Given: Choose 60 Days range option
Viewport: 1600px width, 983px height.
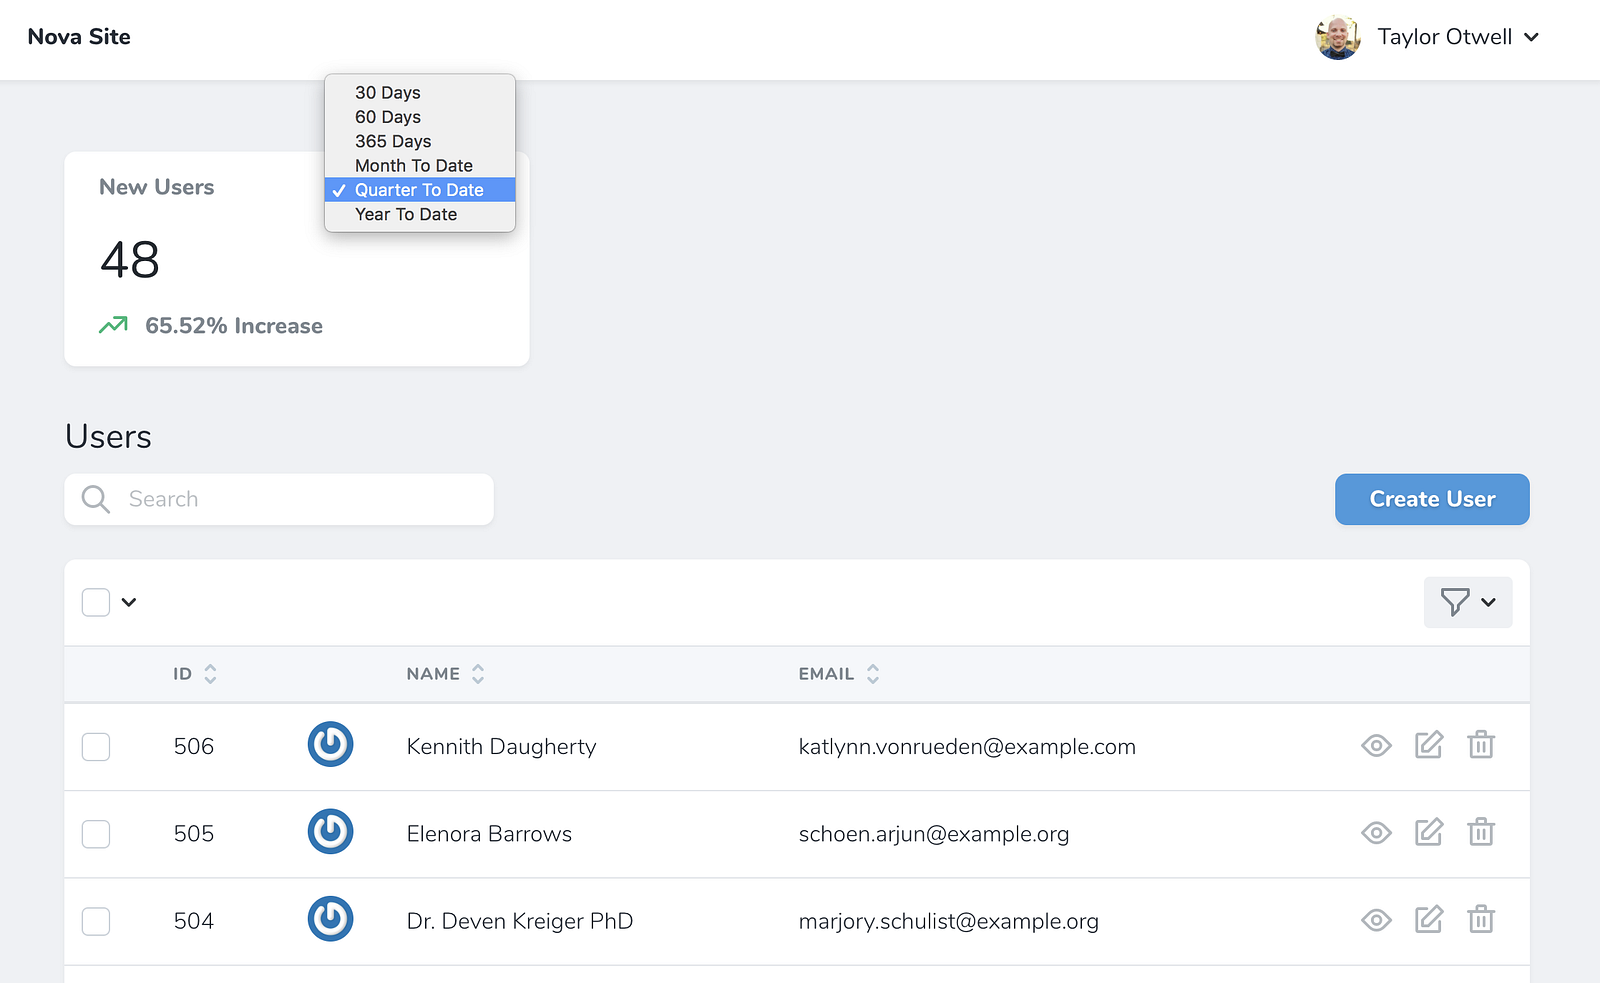Looking at the screenshot, I should click(420, 117).
